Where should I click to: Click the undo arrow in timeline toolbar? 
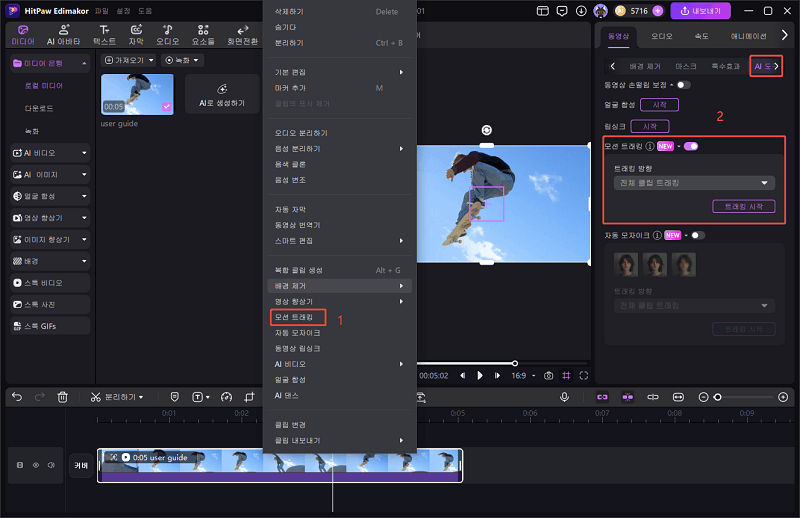click(17, 397)
